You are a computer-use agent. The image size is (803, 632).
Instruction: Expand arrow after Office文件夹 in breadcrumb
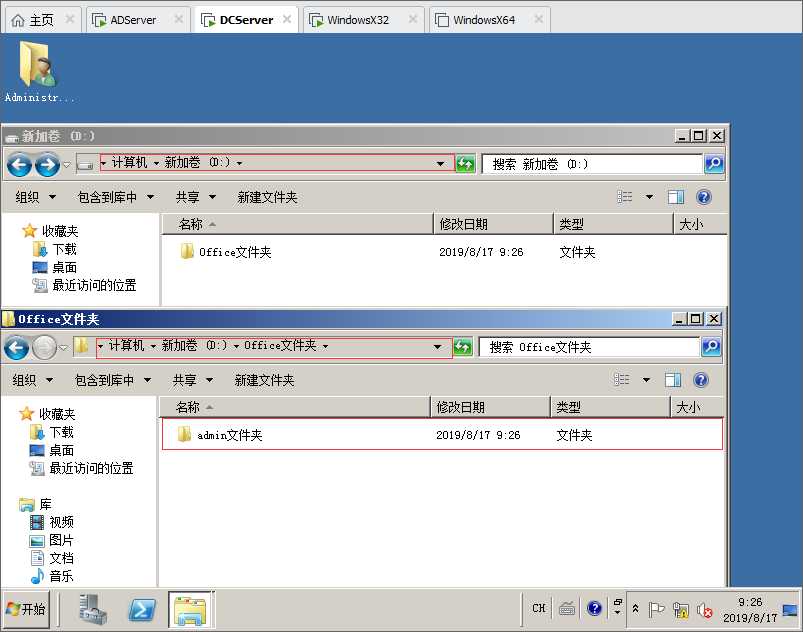click(325, 347)
